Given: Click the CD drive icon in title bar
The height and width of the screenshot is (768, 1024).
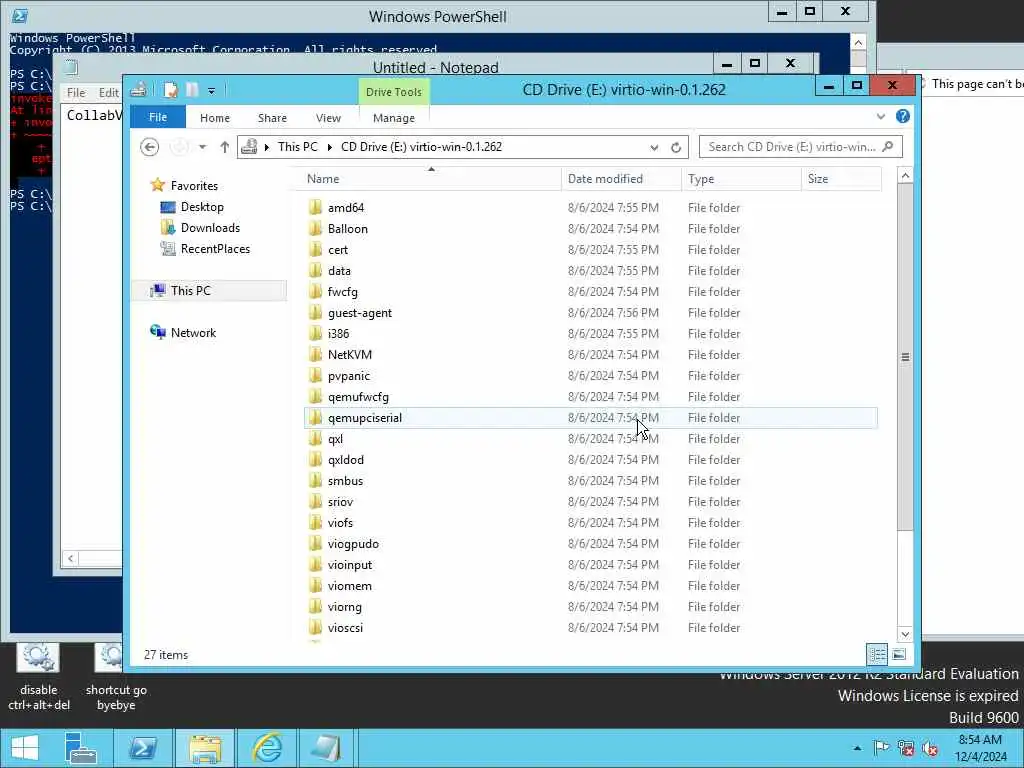Looking at the screenshot, I should [138, 90].
